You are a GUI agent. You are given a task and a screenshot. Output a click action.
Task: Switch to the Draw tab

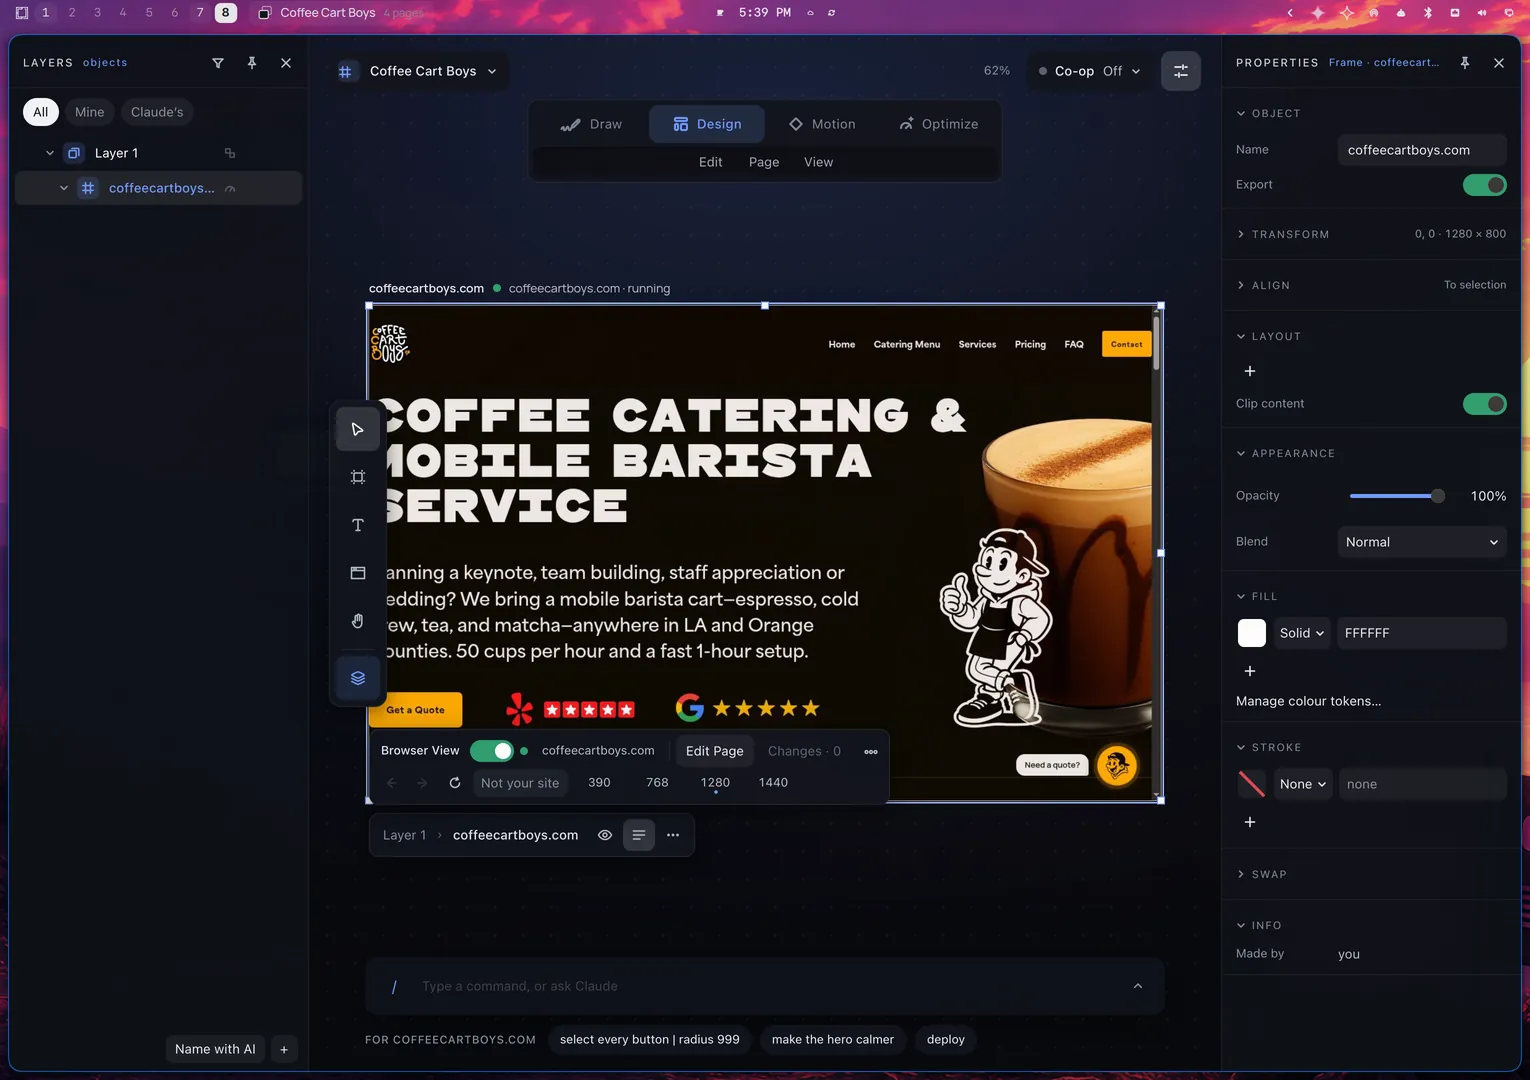pos(592,124)
